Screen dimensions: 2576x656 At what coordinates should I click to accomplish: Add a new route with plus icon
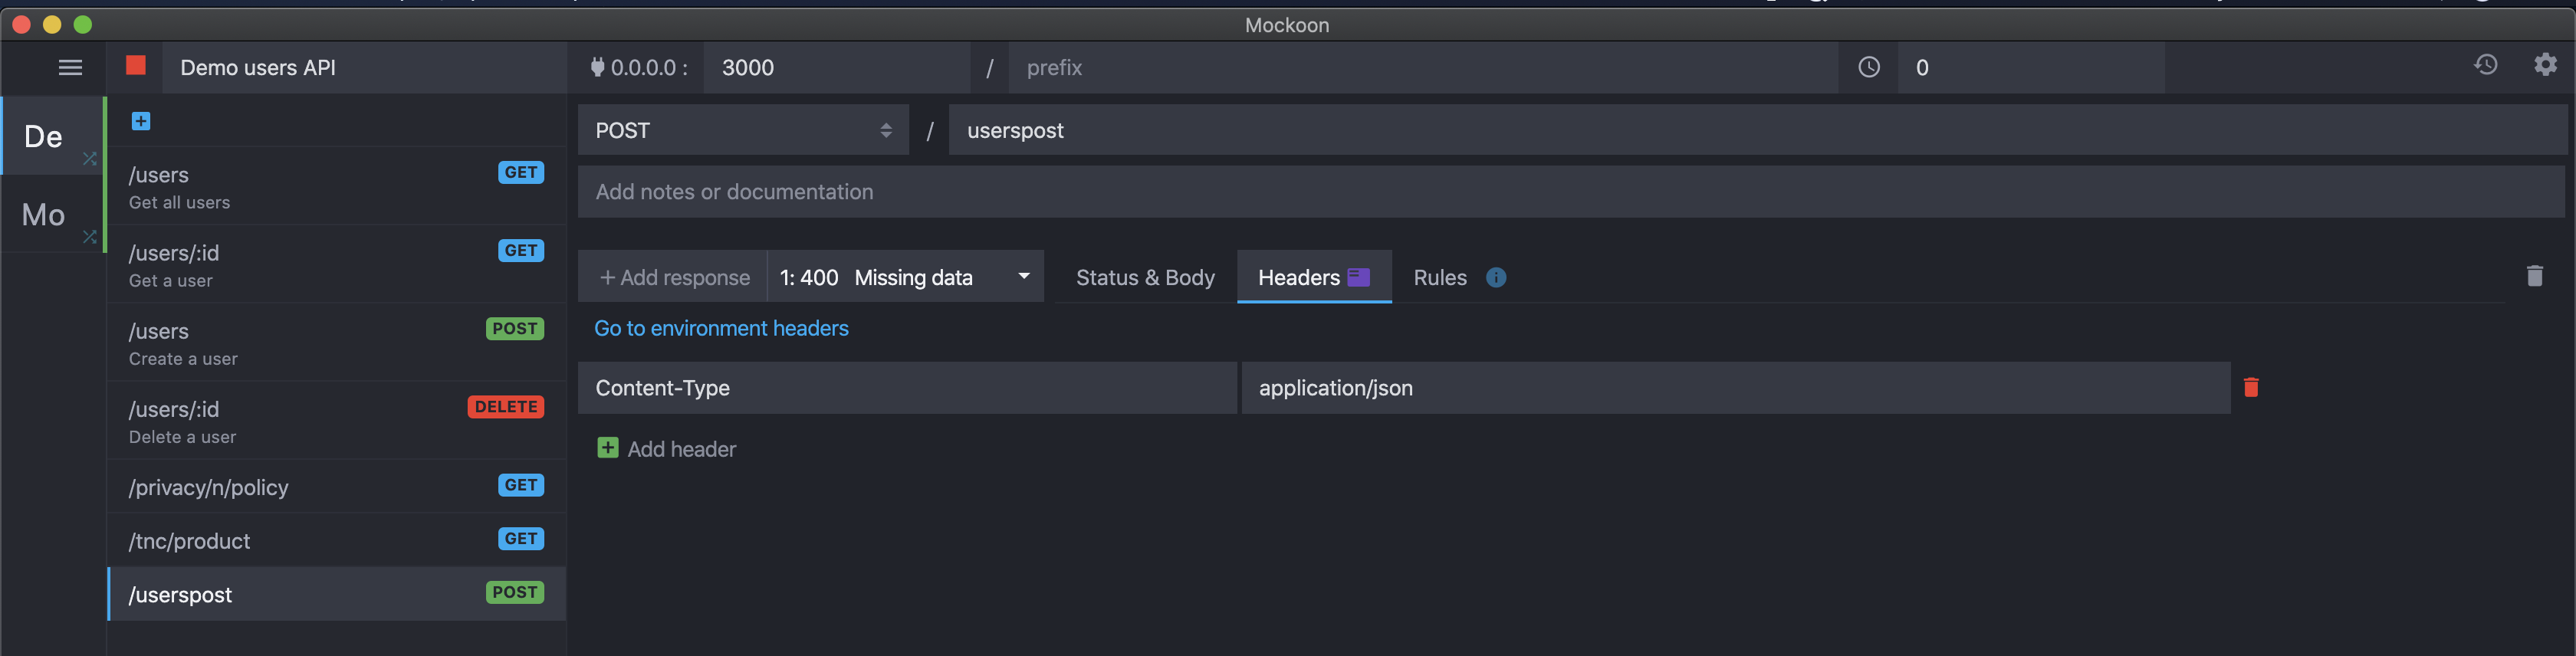141,121
